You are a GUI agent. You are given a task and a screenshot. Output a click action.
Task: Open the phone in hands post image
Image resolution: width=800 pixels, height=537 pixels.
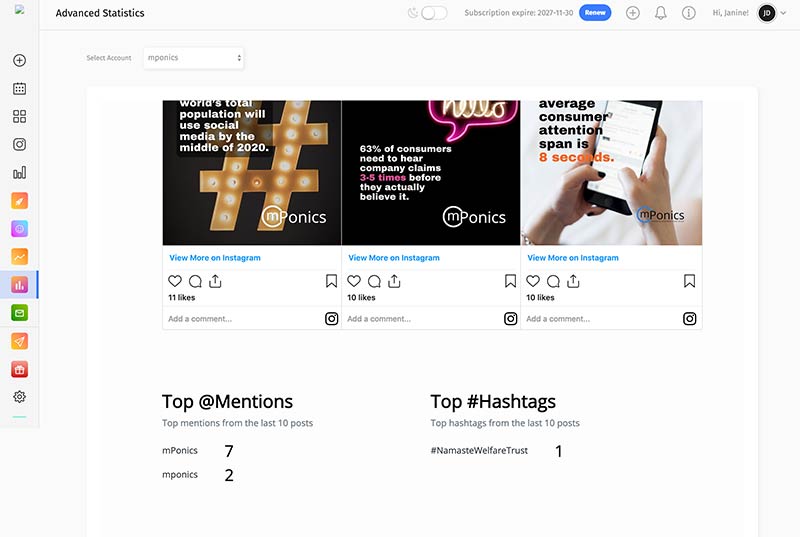point(612,173)
